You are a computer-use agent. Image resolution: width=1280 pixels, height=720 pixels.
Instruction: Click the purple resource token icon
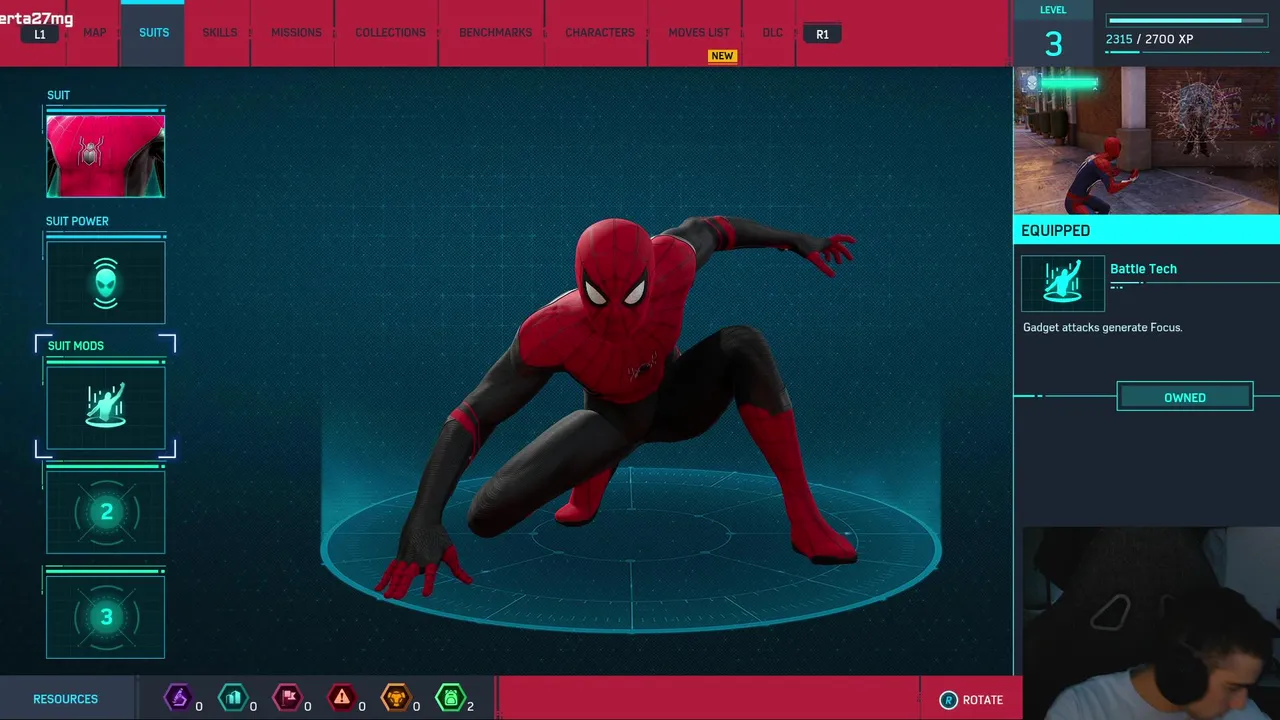click(x=178, y=697)
